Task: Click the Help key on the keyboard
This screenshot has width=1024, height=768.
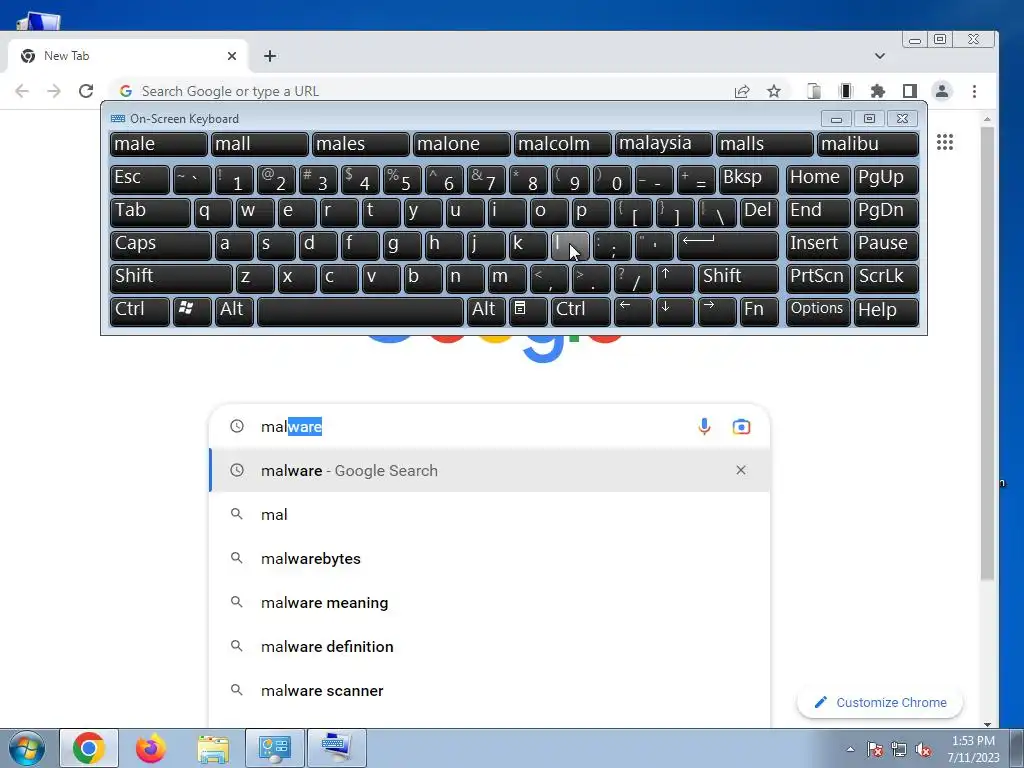Action: tap(886, 311)
